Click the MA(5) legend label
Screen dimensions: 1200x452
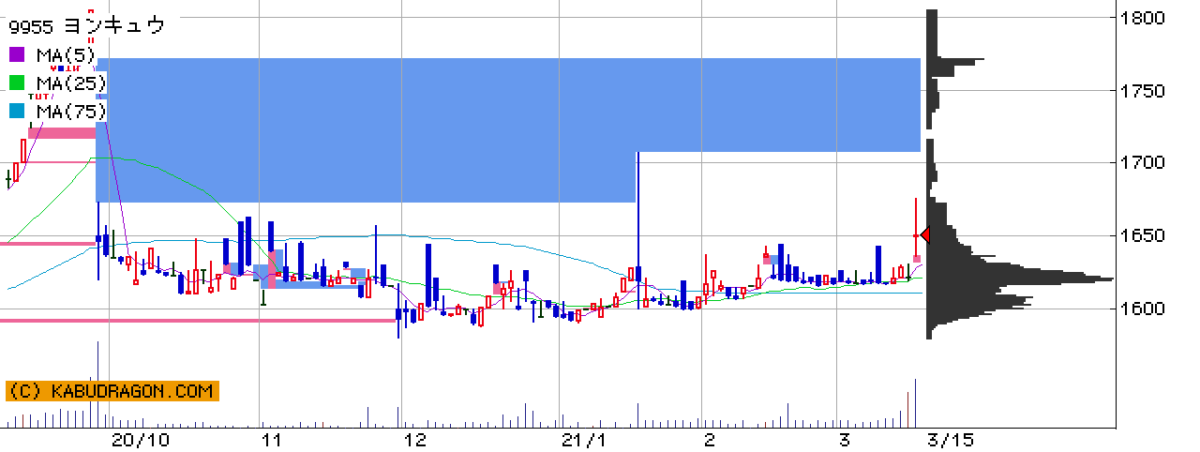tap(66, 54)
